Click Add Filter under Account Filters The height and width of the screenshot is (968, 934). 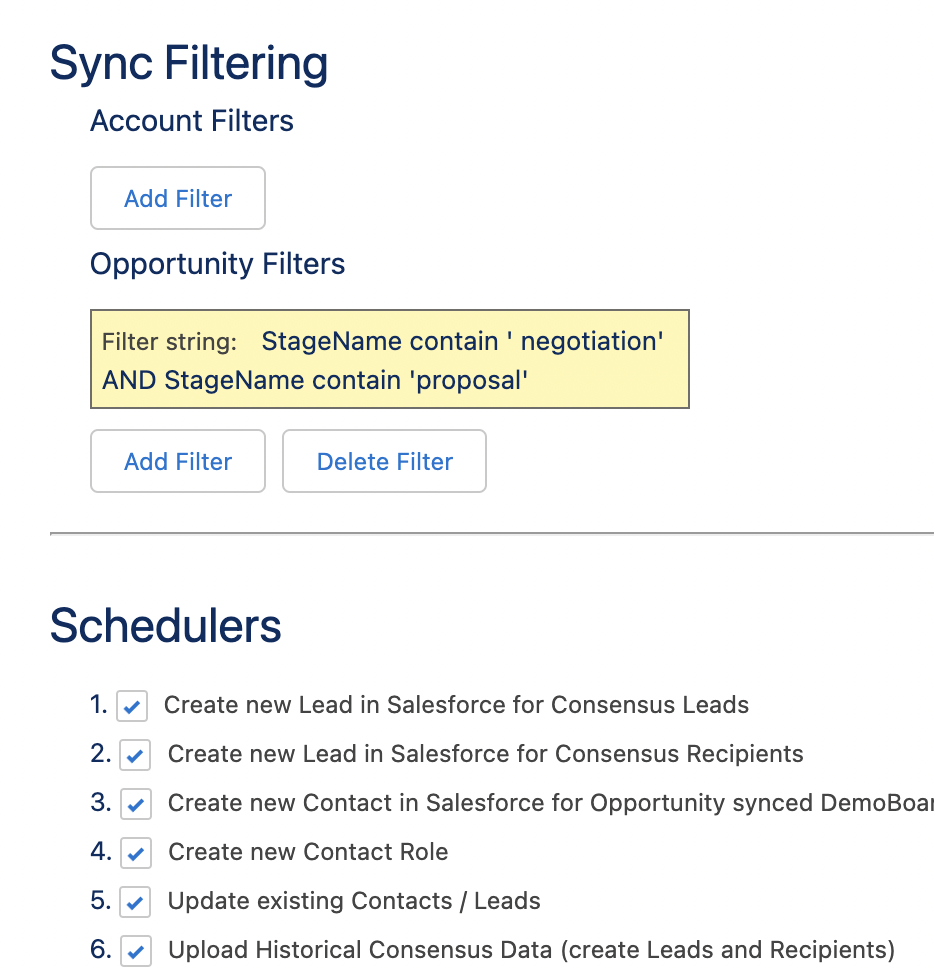[x=177, y=198]
